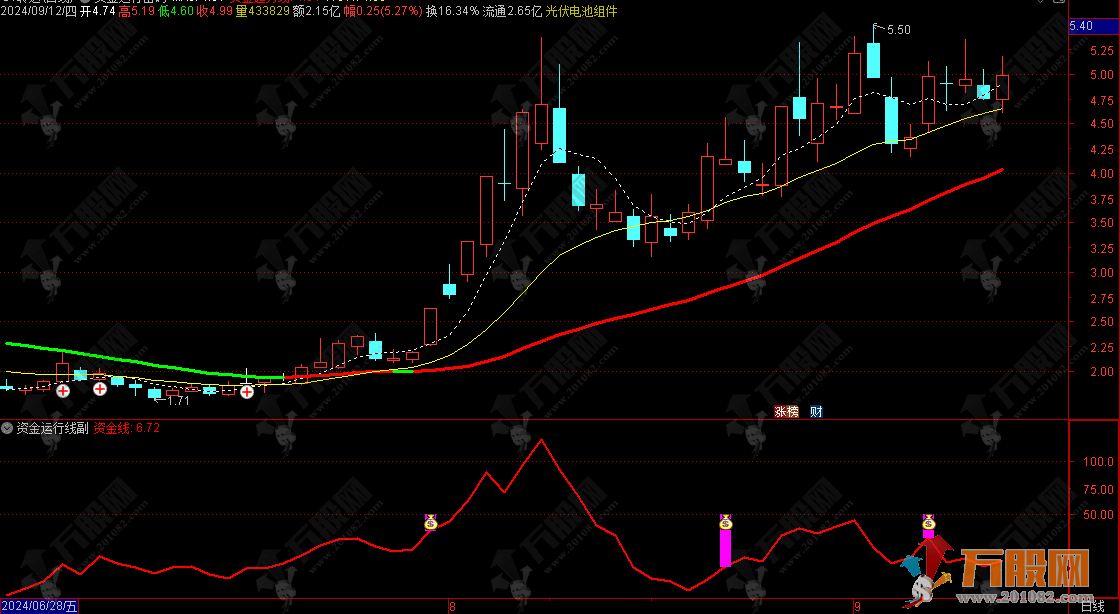Click the 1.71 low price annotation

tap(178, 401)
